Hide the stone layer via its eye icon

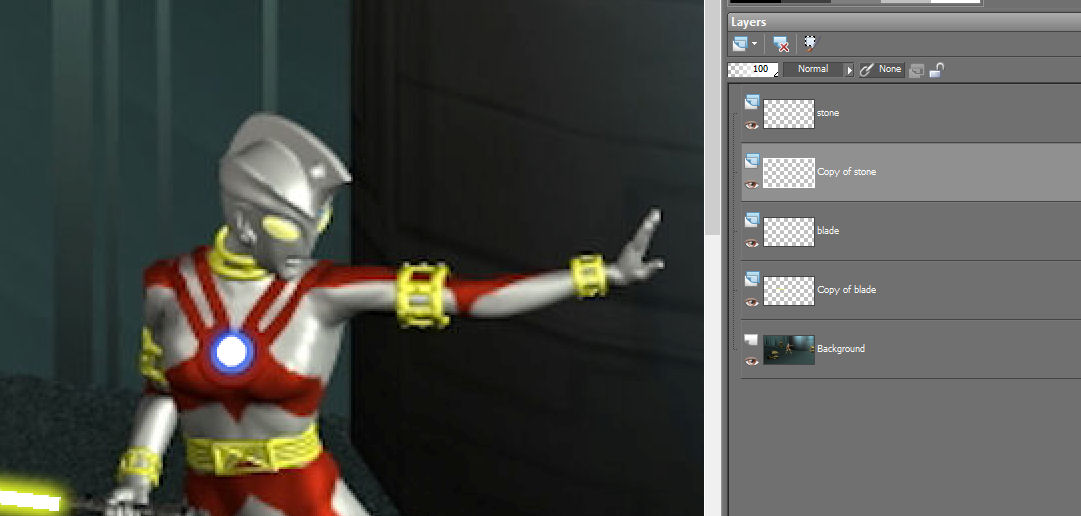coord(751,126)
